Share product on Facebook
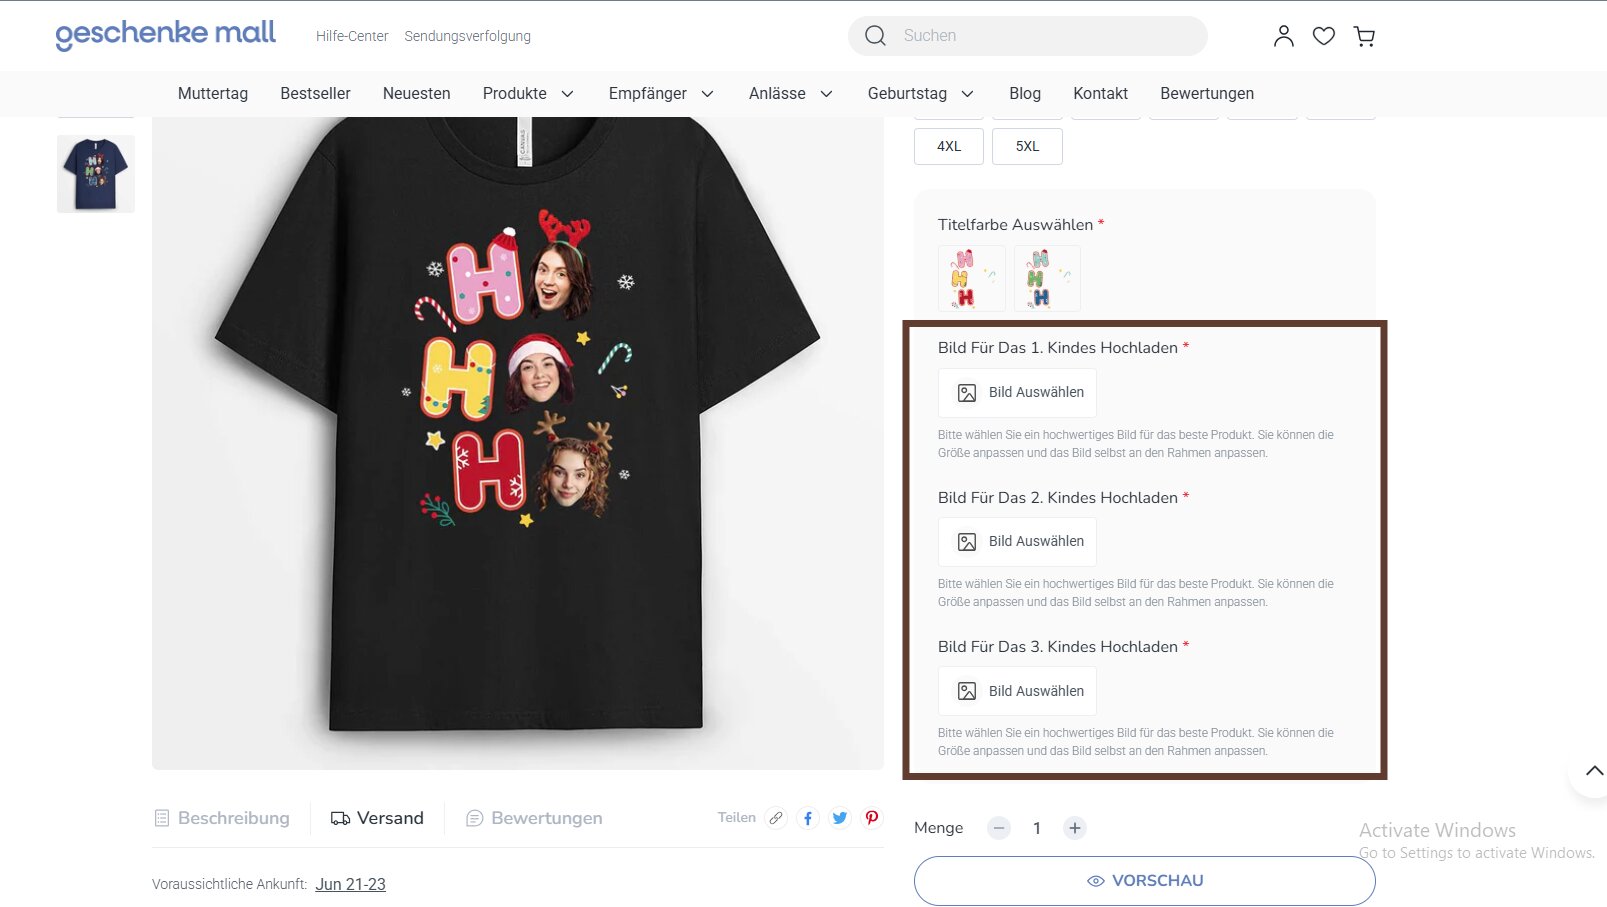Viewport: 1607px width, 907px height. click(808, 818)
